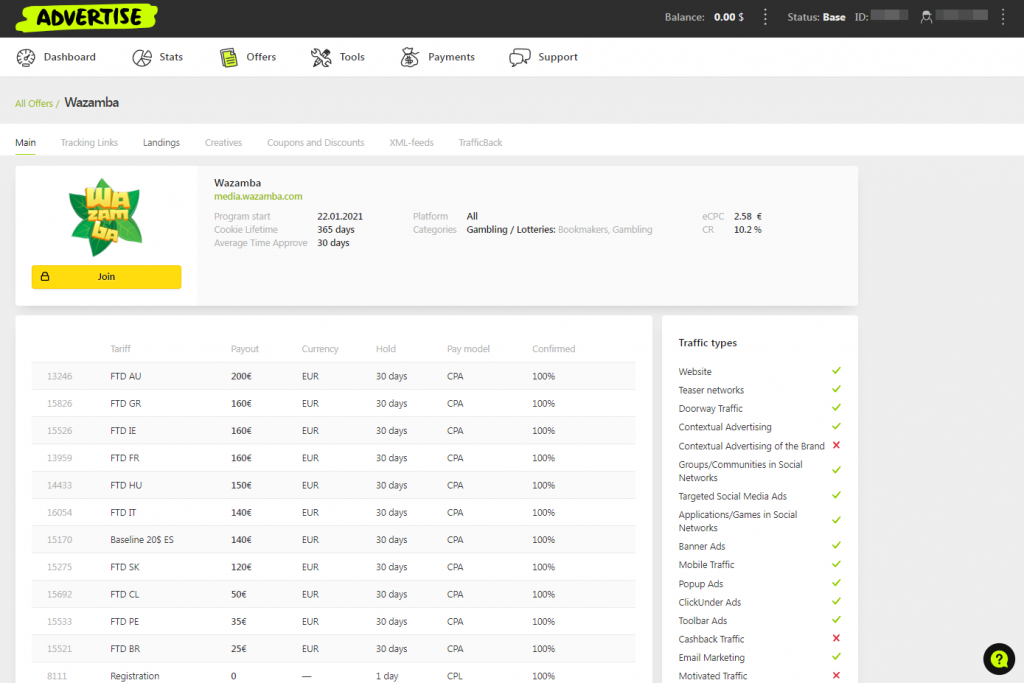Image resolution: width=1024 pixels, height=683 pixels.
Task: Switch to Landings tab
Action: pos(161,142)
